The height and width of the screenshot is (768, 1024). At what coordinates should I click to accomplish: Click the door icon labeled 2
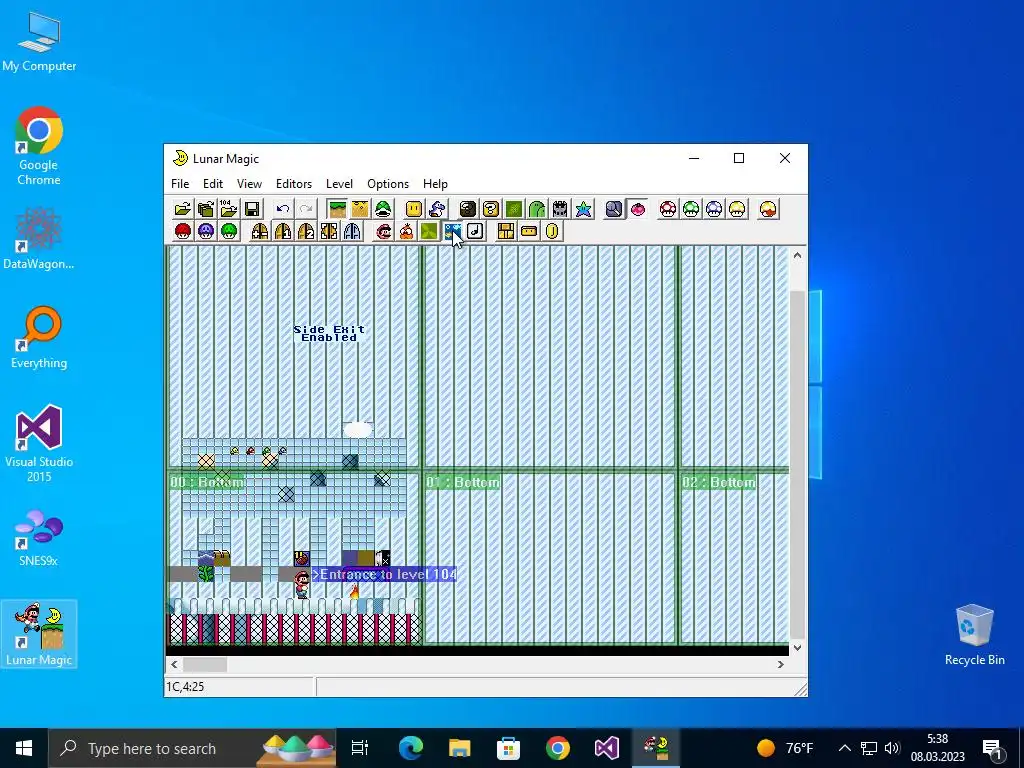(x=306, y=231)
